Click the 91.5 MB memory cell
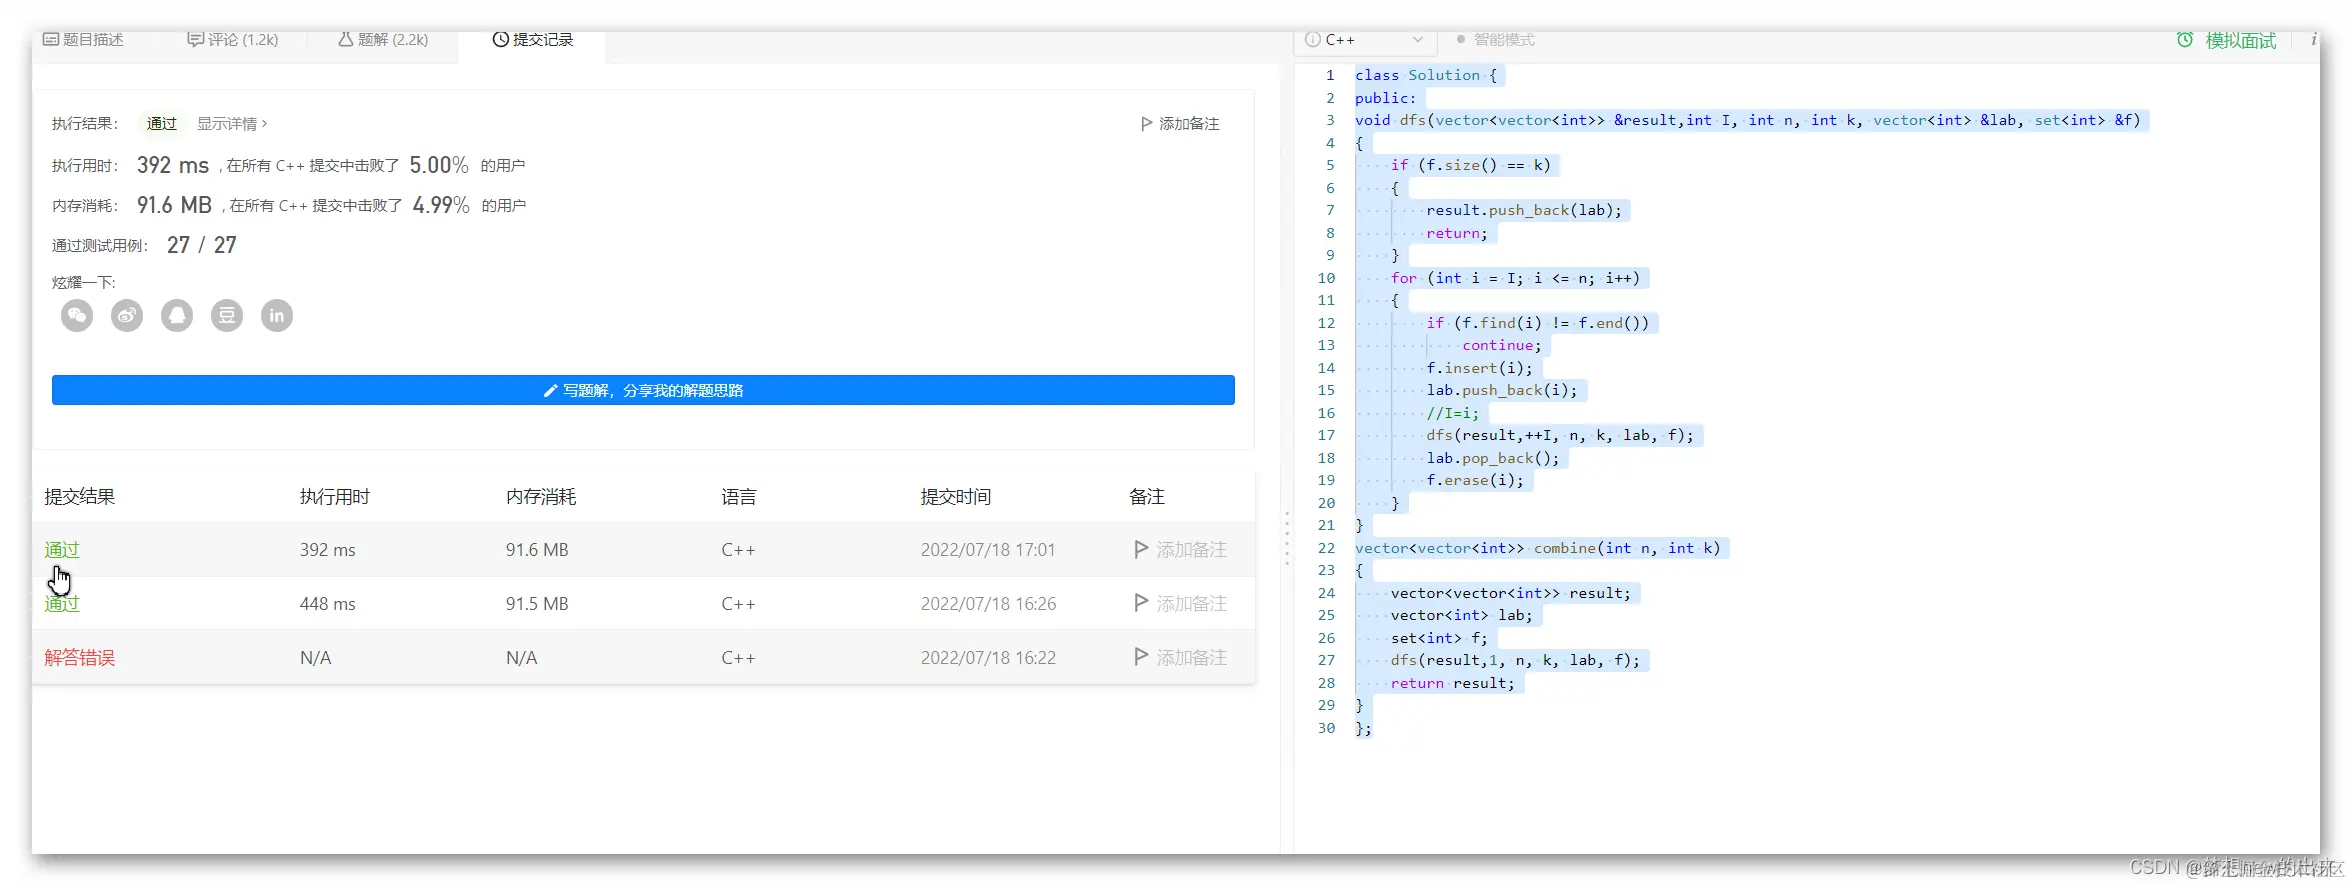Screen dimensions: 2352x886 tap(537, 604)
